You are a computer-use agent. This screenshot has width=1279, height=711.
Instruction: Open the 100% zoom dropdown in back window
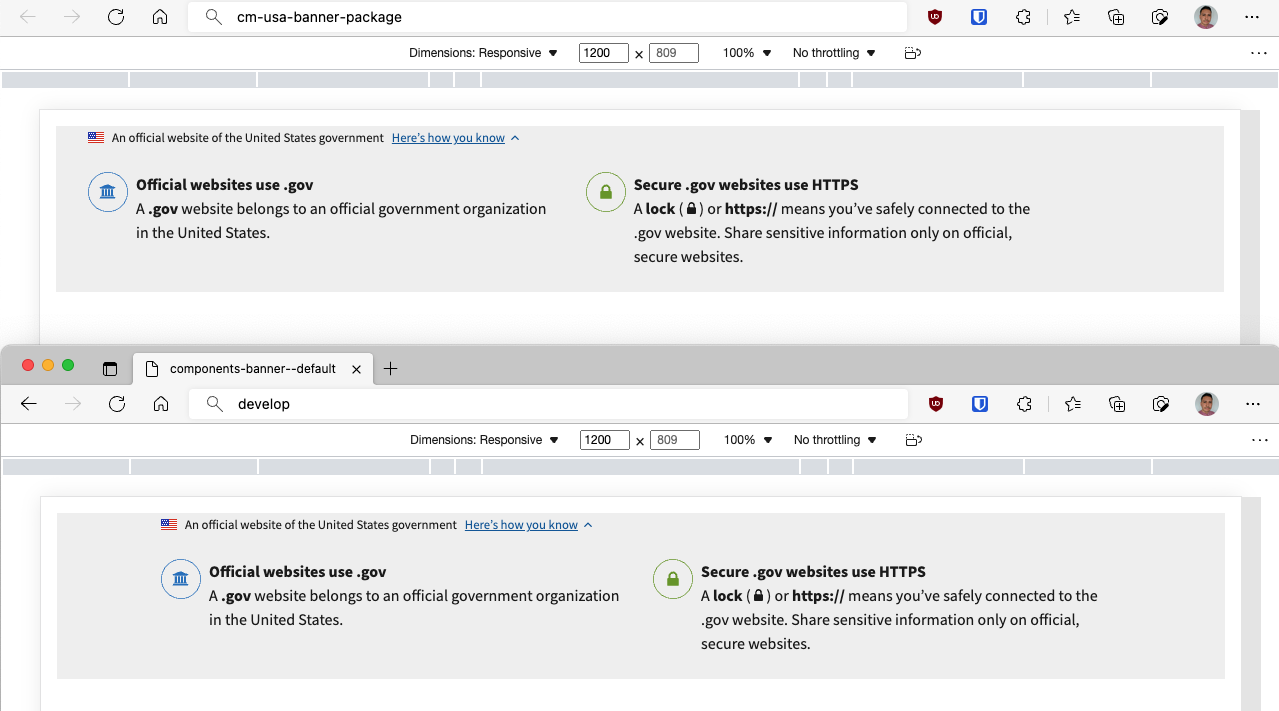[x=748, y=53]
